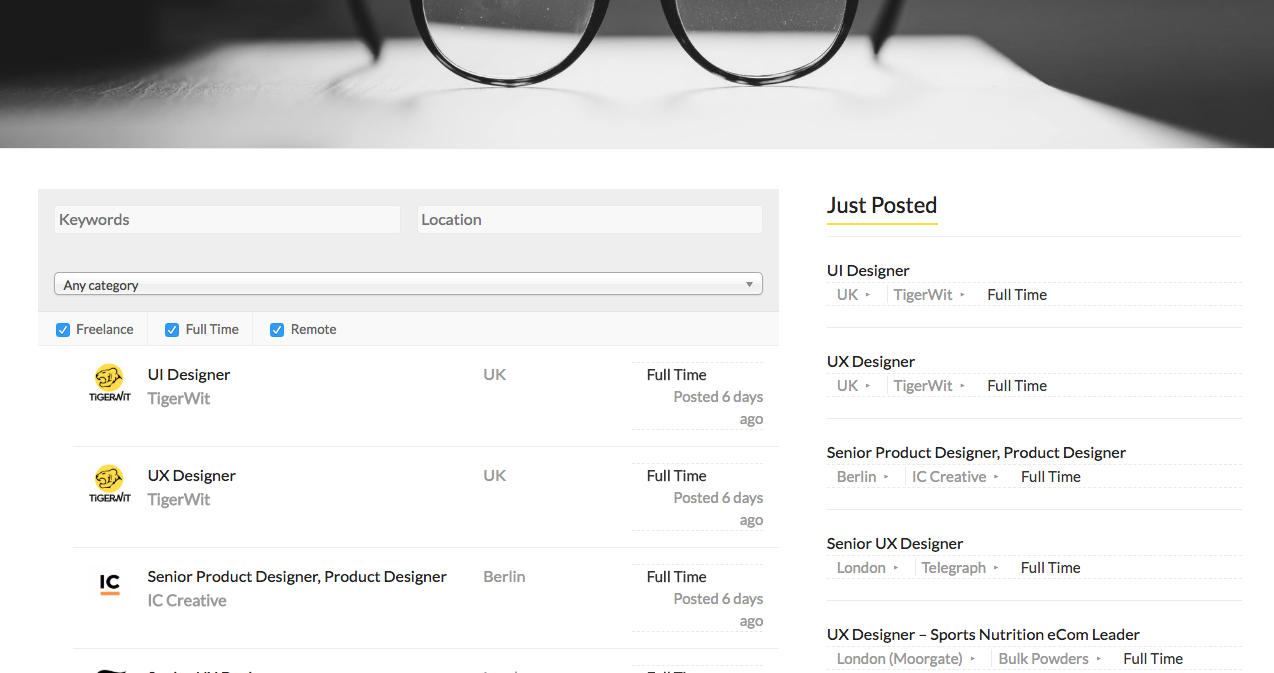
Task: Click the category dropdown arrow
Action: pyautogui.click(x=749, y=285)
